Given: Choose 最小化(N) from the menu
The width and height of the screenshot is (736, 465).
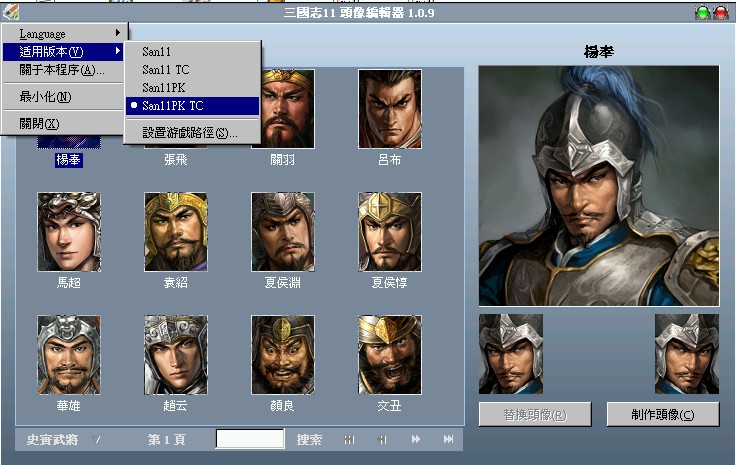Looking at the screenshot, I should point(64,97).
